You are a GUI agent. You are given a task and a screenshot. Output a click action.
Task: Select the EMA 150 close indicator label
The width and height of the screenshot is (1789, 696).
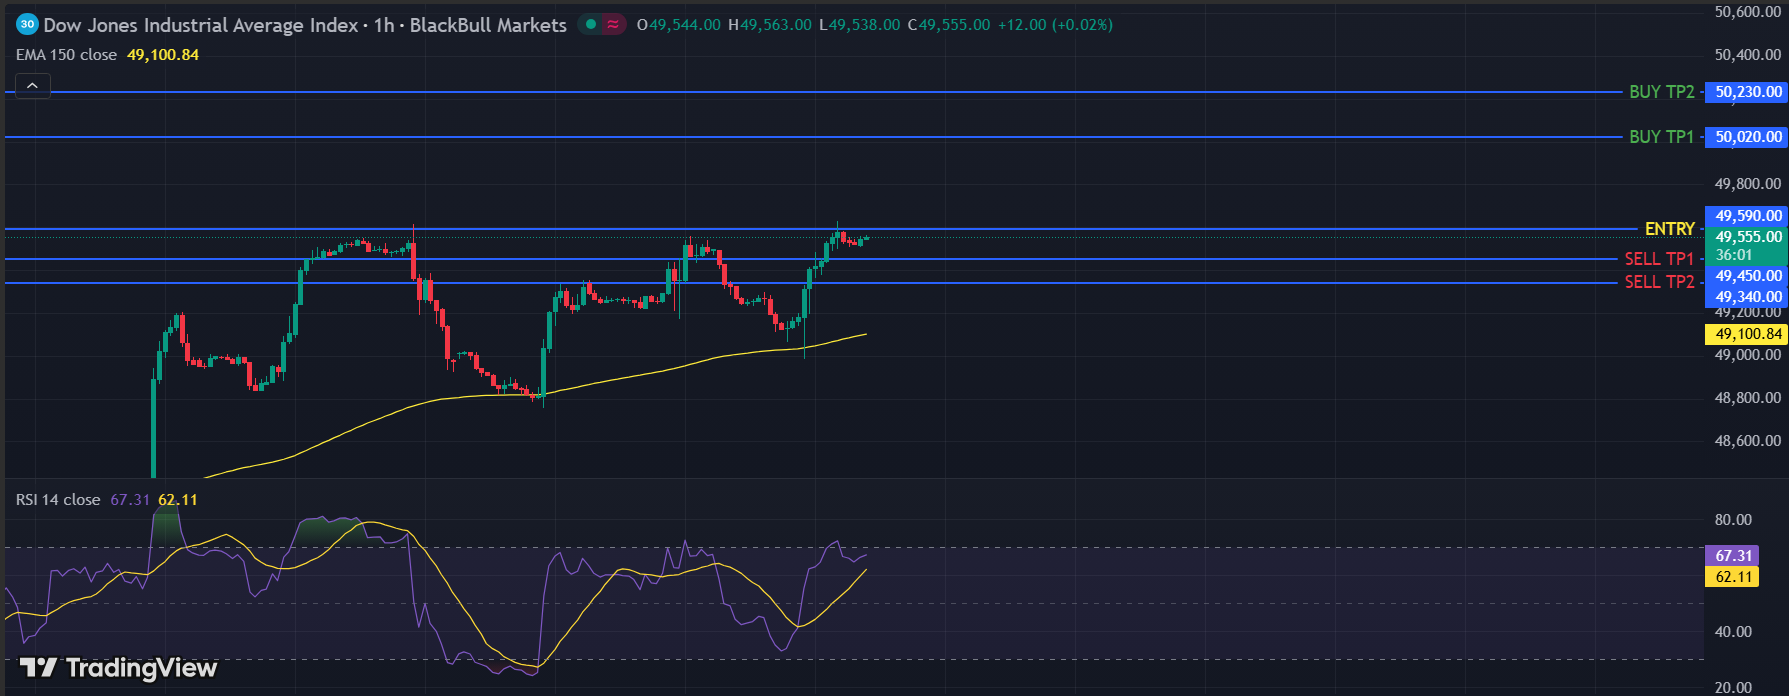point(66,55)
